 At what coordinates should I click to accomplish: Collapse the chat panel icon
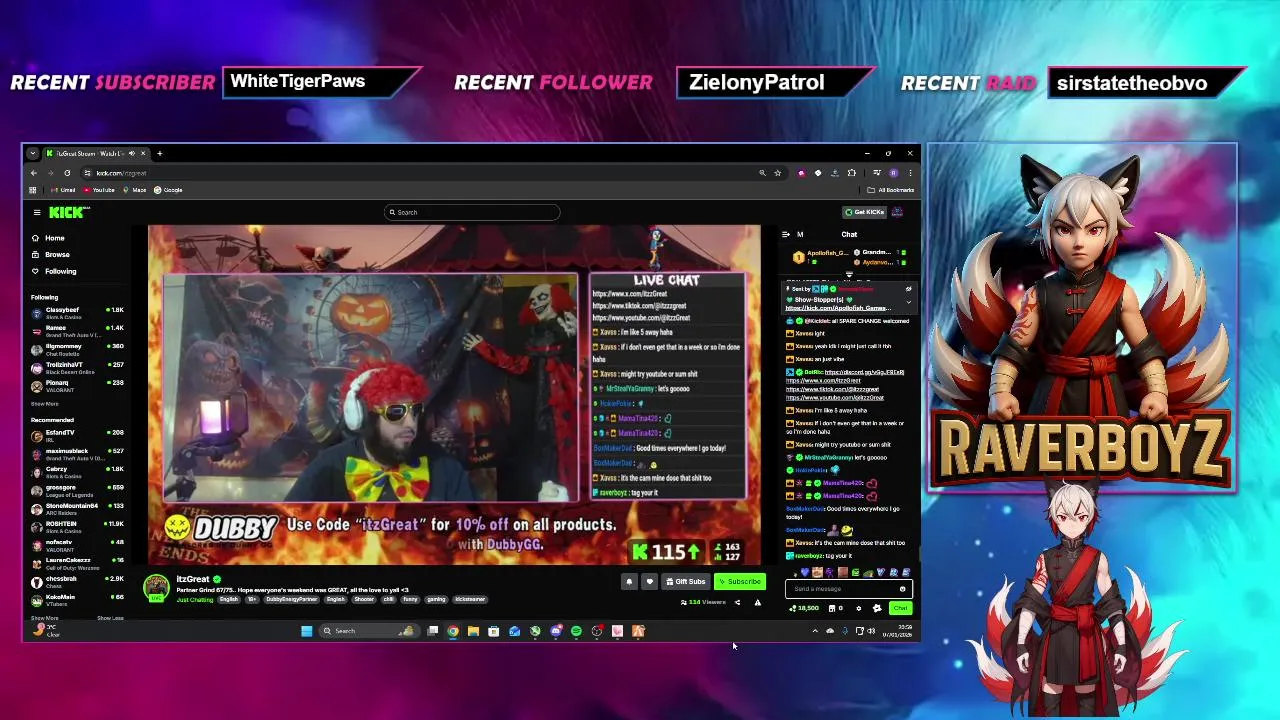coord(785,234)
